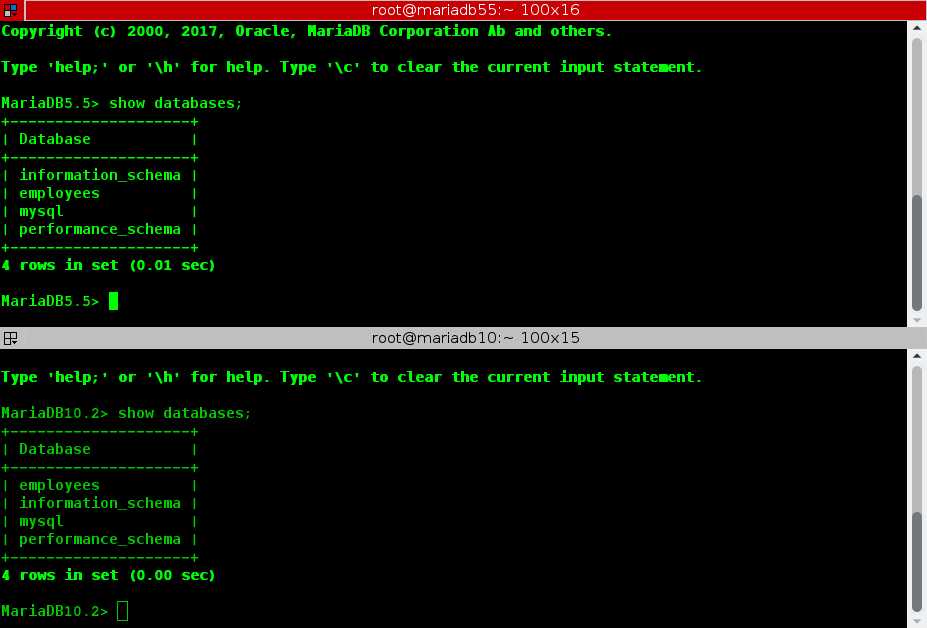Click the 'Database' header in MariaDB10.2 table
The height and width of the screenshot is (628, 927).
(x=54, y=449)
